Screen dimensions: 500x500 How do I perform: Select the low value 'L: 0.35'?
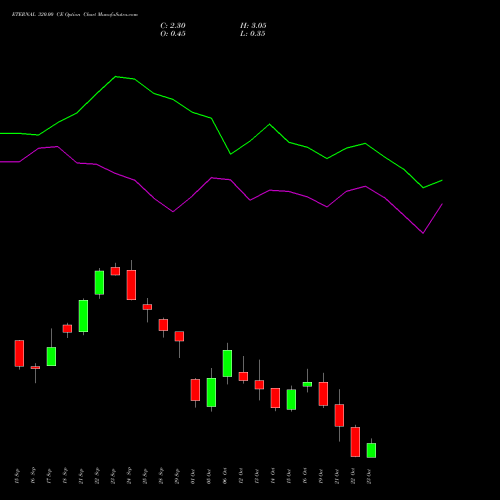pyautogui.click(x=253, y=34)
